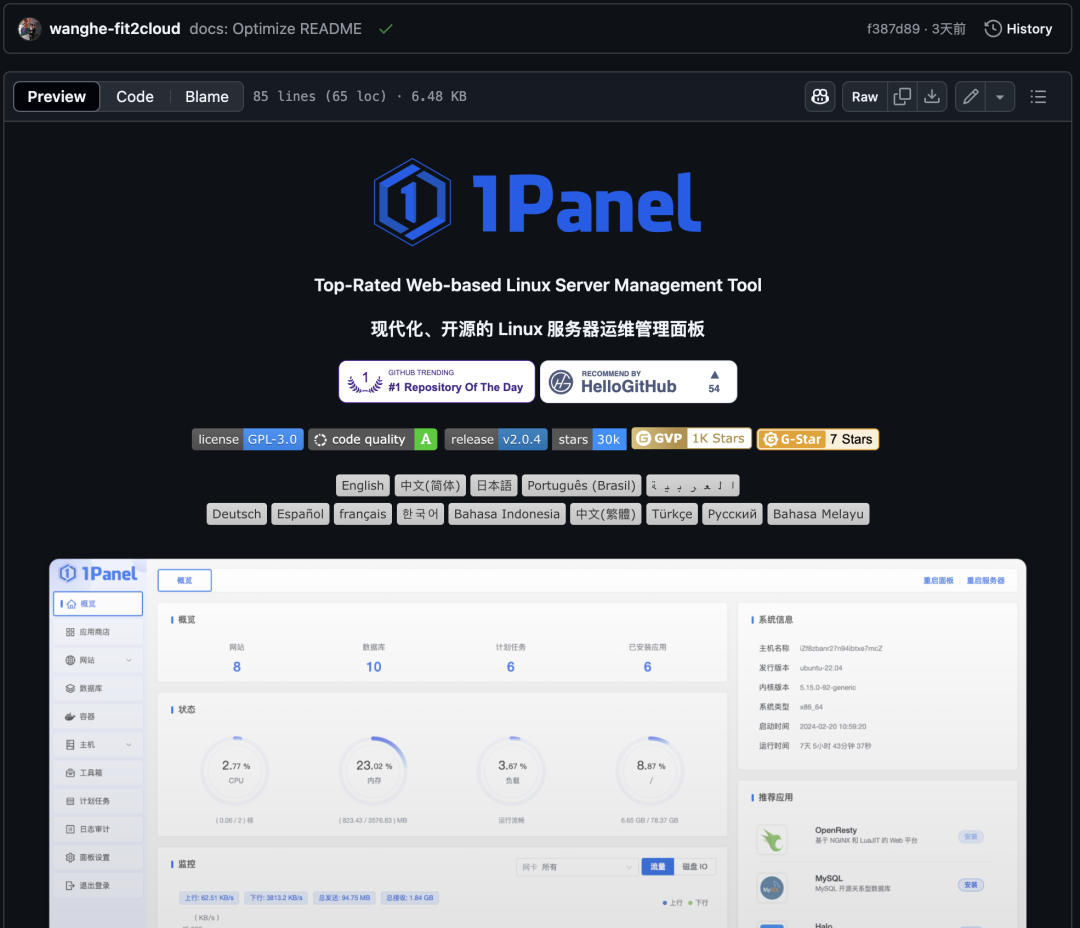Click the pencil edit file icon
1080x928 pixels.
969,97
